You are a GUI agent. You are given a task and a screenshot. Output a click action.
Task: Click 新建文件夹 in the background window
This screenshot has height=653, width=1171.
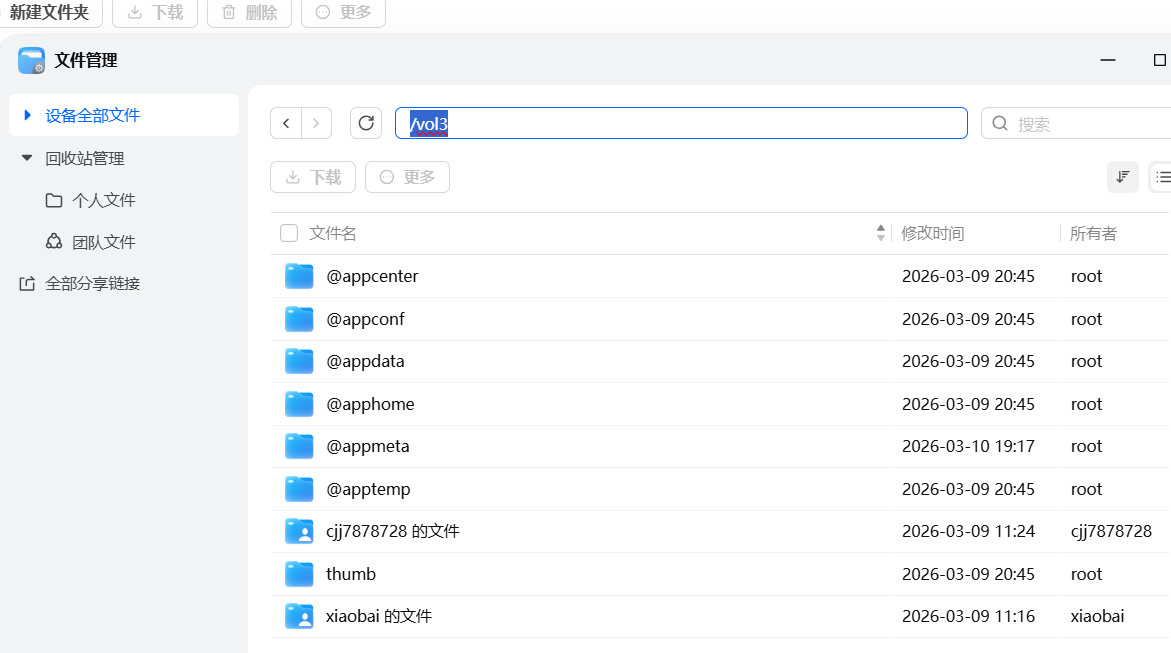coord(49,13)
